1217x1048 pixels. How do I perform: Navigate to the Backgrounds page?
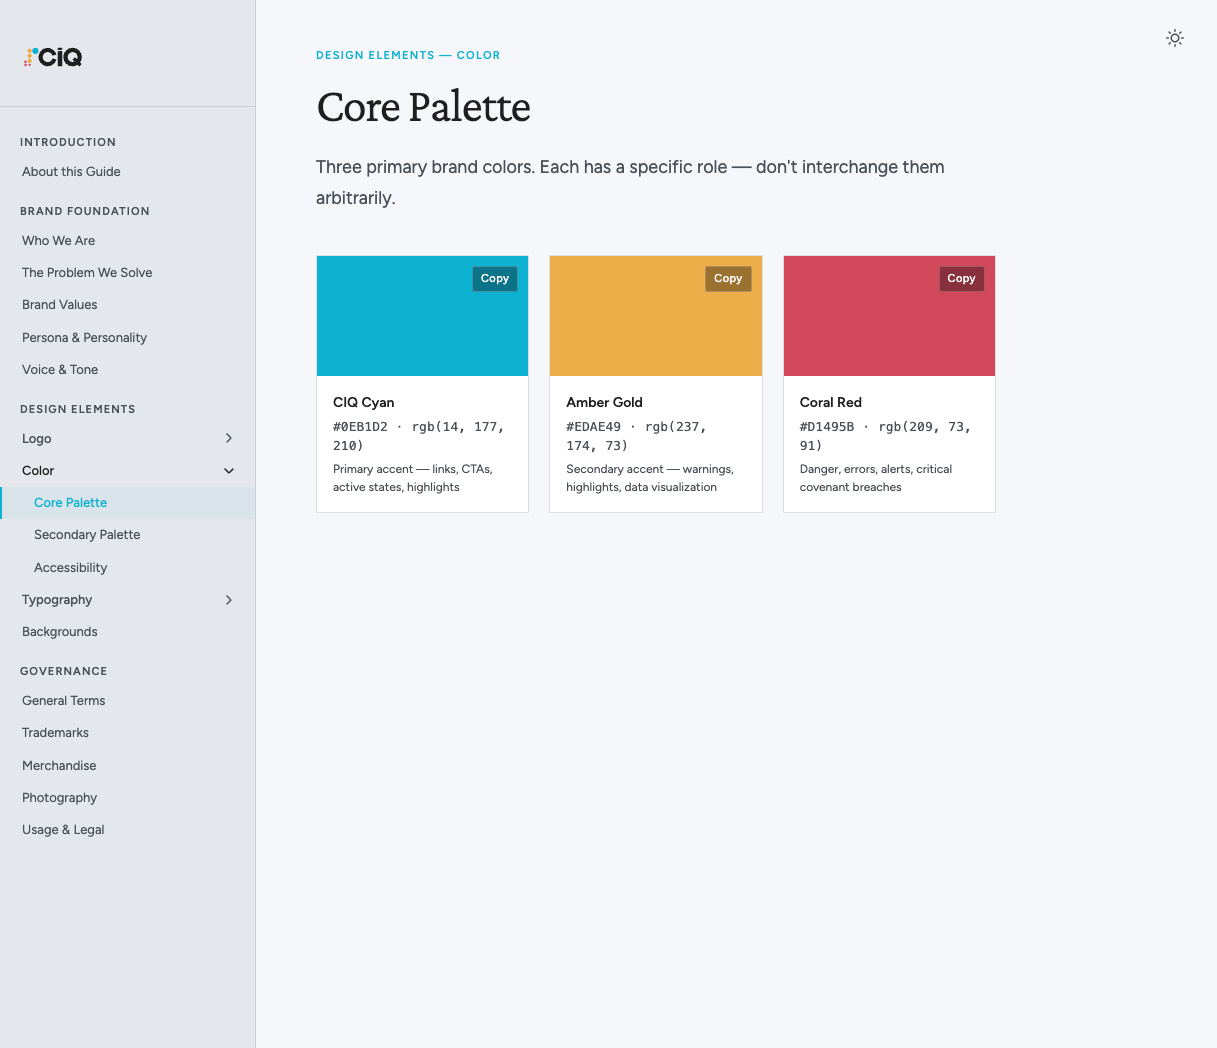[60, 631]
